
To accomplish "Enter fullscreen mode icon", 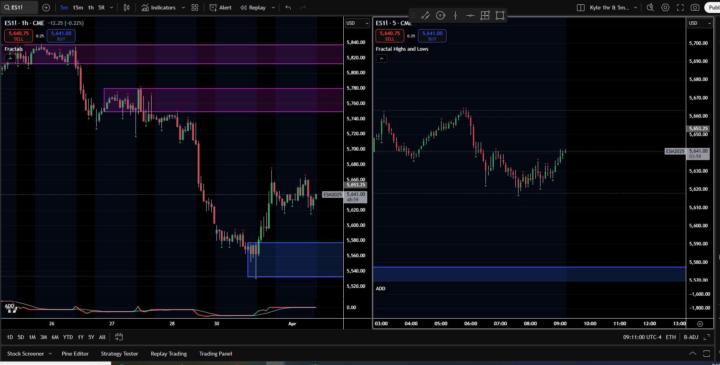I will click(x=680, y=7).
